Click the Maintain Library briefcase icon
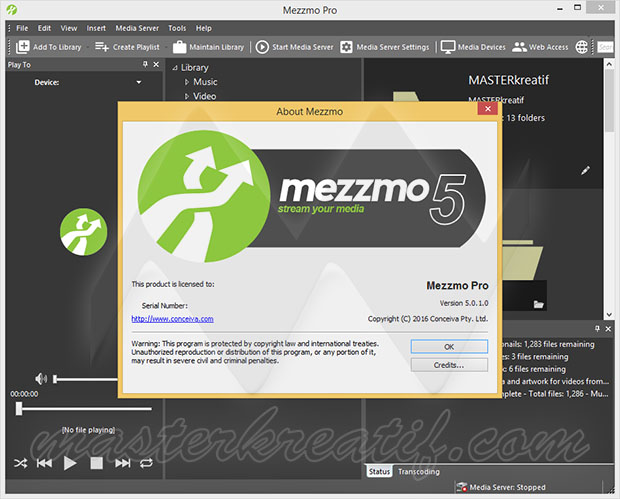The height and width of the screenshot is (499, 620). (180, 47)
